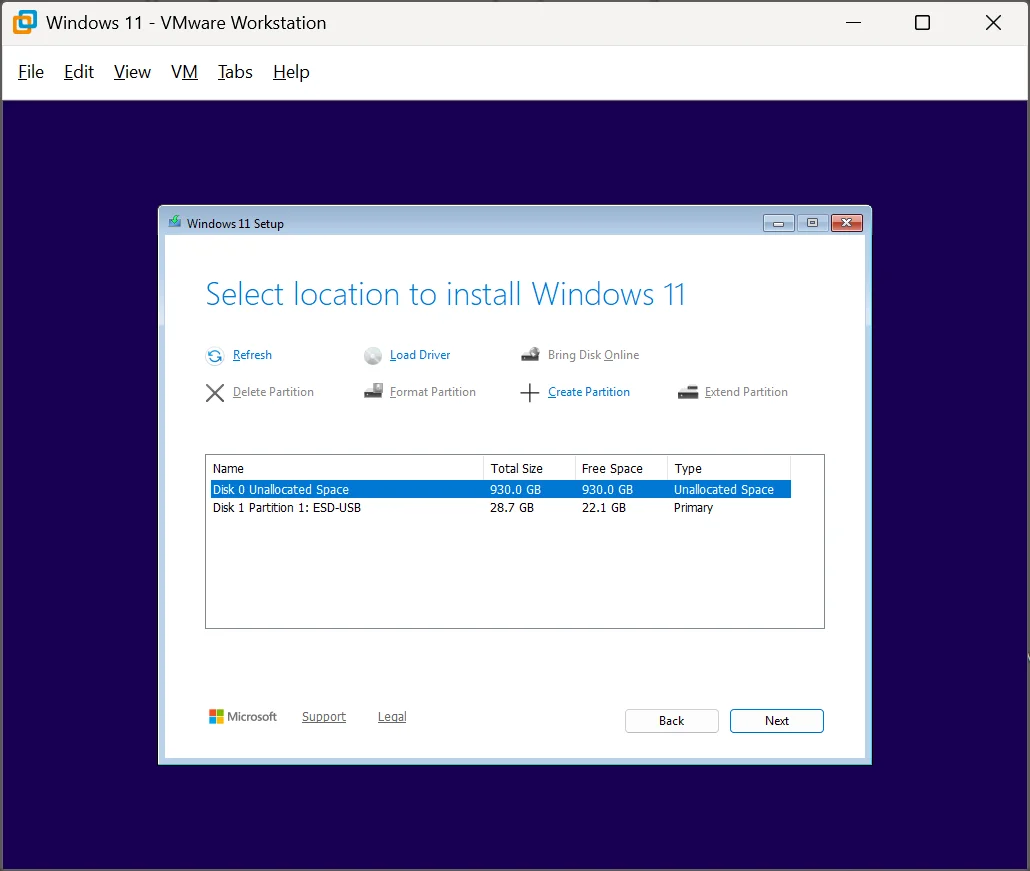Click the Bring Disk Online drive icon
This screenshot has height=871, width=1030.
pyautogui.click(x=530, y=355)
